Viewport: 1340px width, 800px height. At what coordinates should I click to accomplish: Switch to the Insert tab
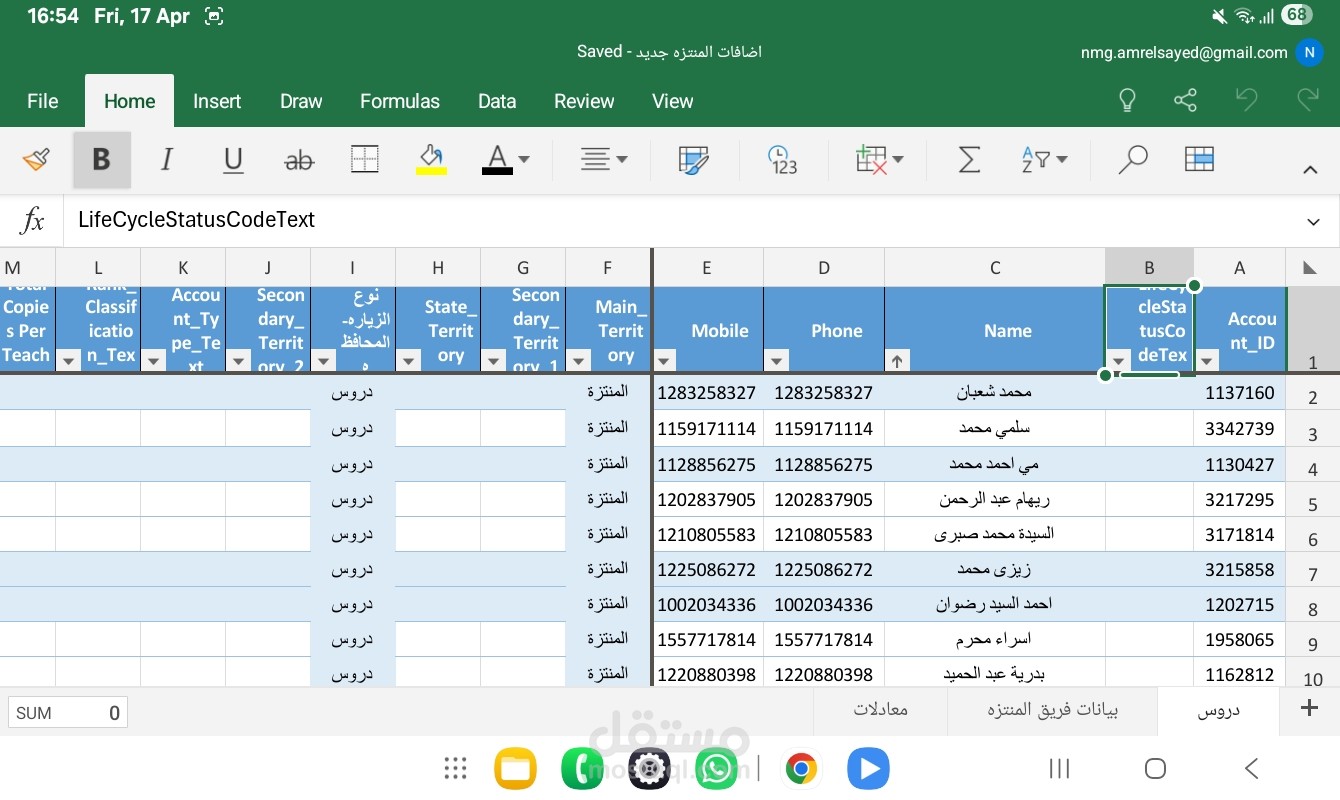(217, 101)
